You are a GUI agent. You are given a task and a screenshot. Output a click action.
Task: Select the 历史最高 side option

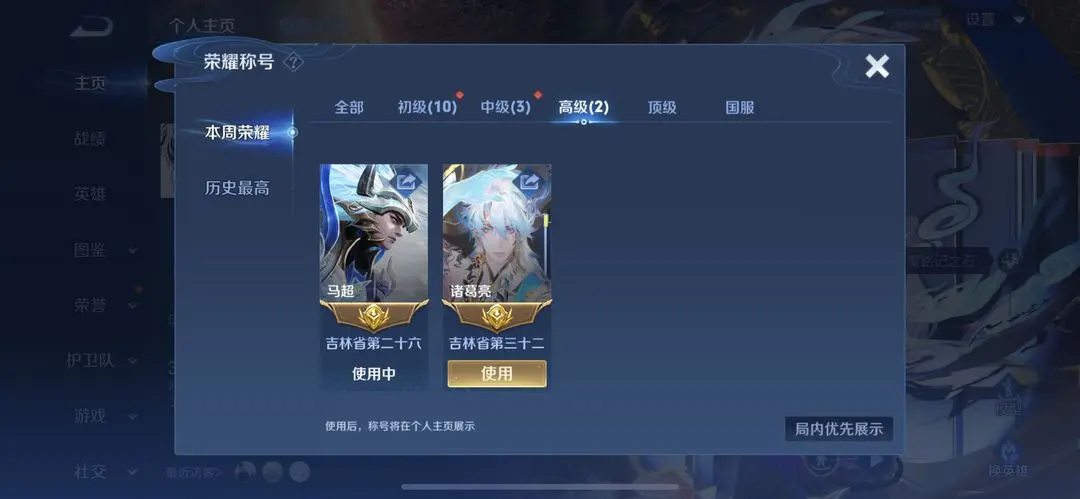pos(237,187)
